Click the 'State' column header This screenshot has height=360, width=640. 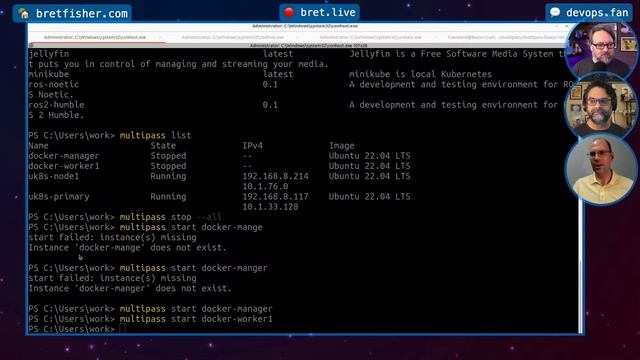pyautogui.click(x=163, y=146)
